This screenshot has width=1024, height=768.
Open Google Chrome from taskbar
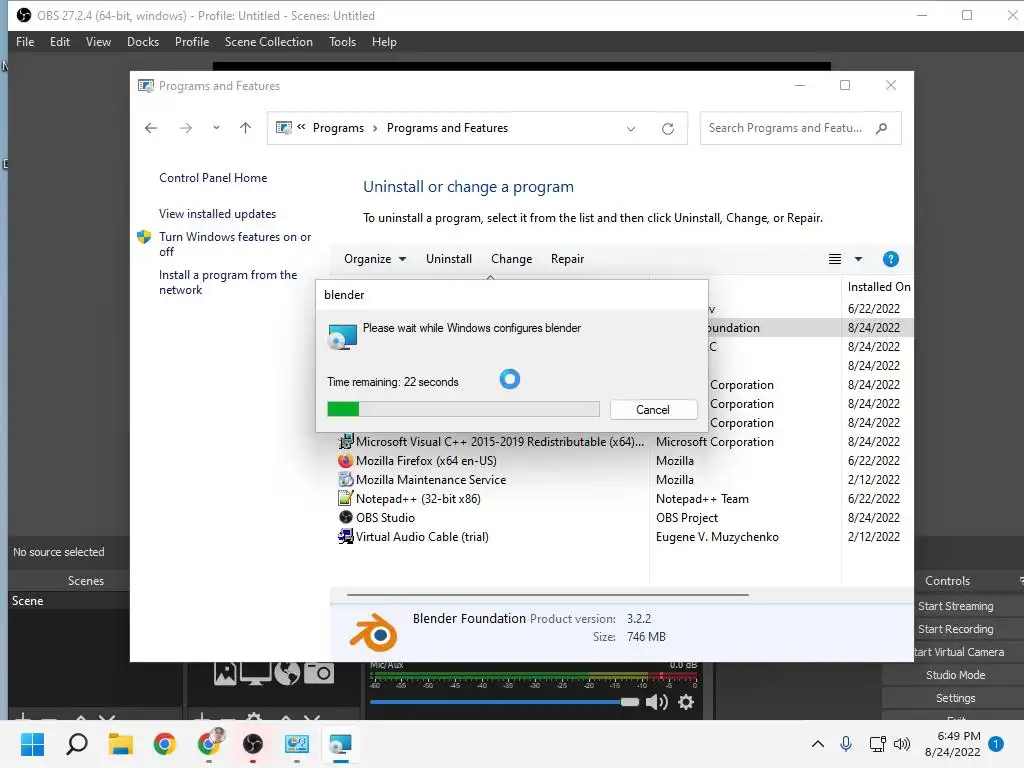pos(165,744)
